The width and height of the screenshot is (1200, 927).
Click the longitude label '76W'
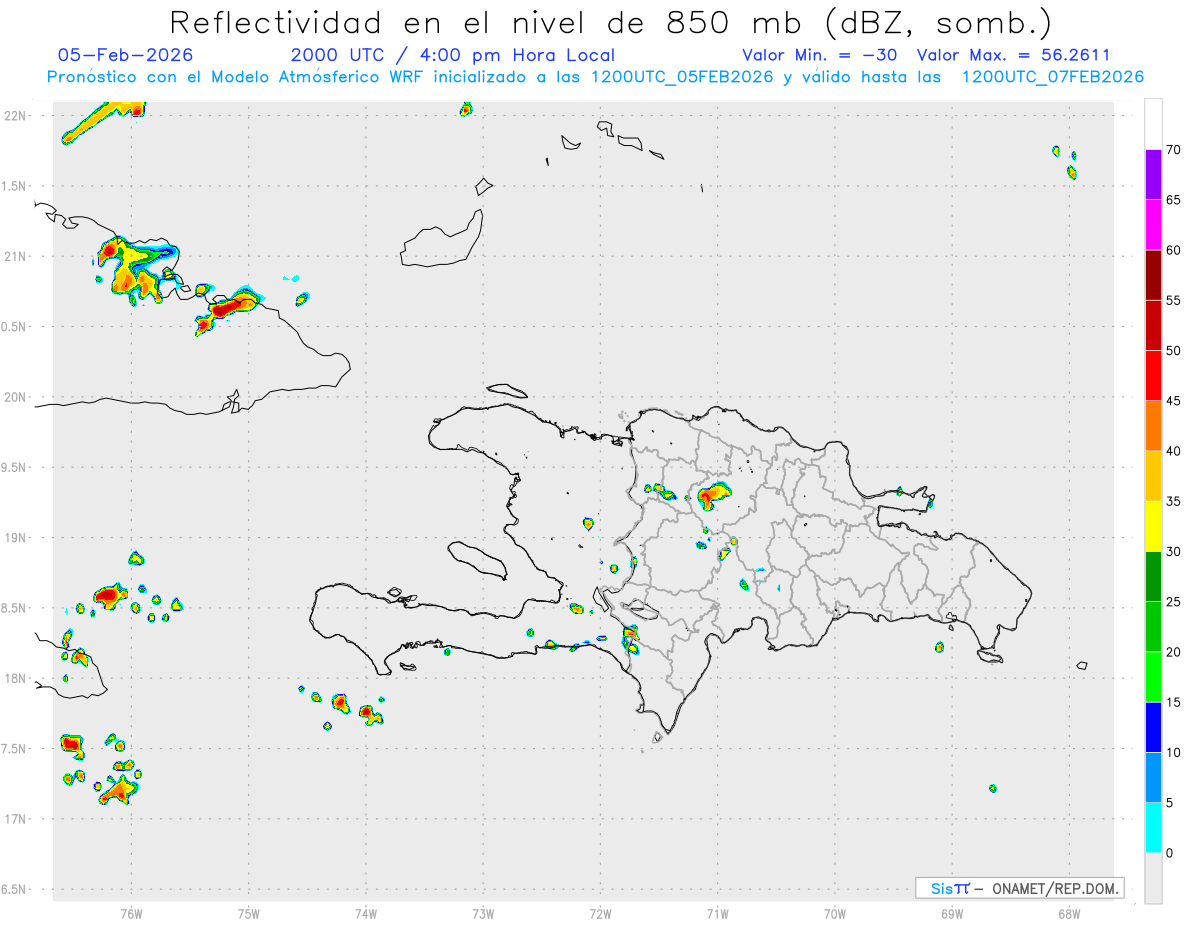(x=131, y=913)
